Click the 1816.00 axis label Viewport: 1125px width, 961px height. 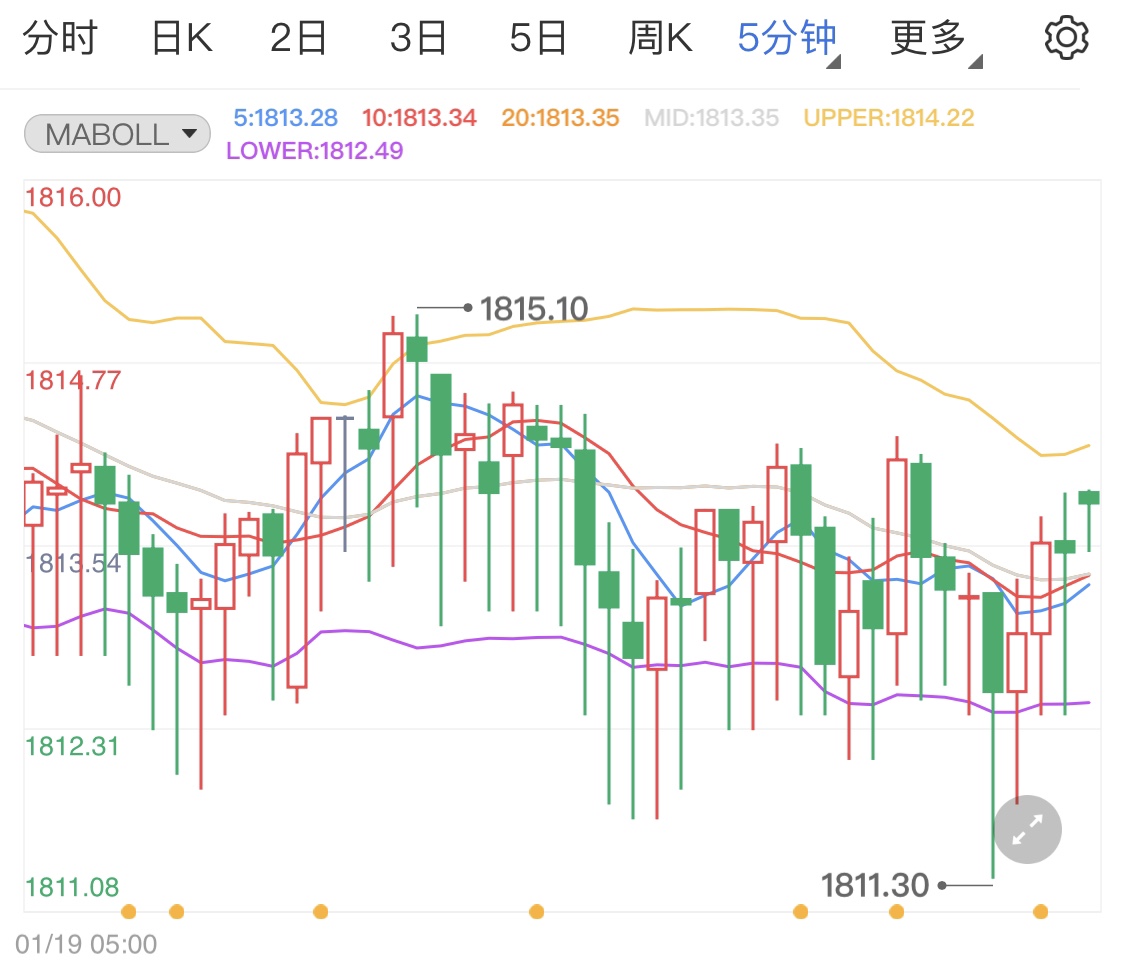pos(73,197)
